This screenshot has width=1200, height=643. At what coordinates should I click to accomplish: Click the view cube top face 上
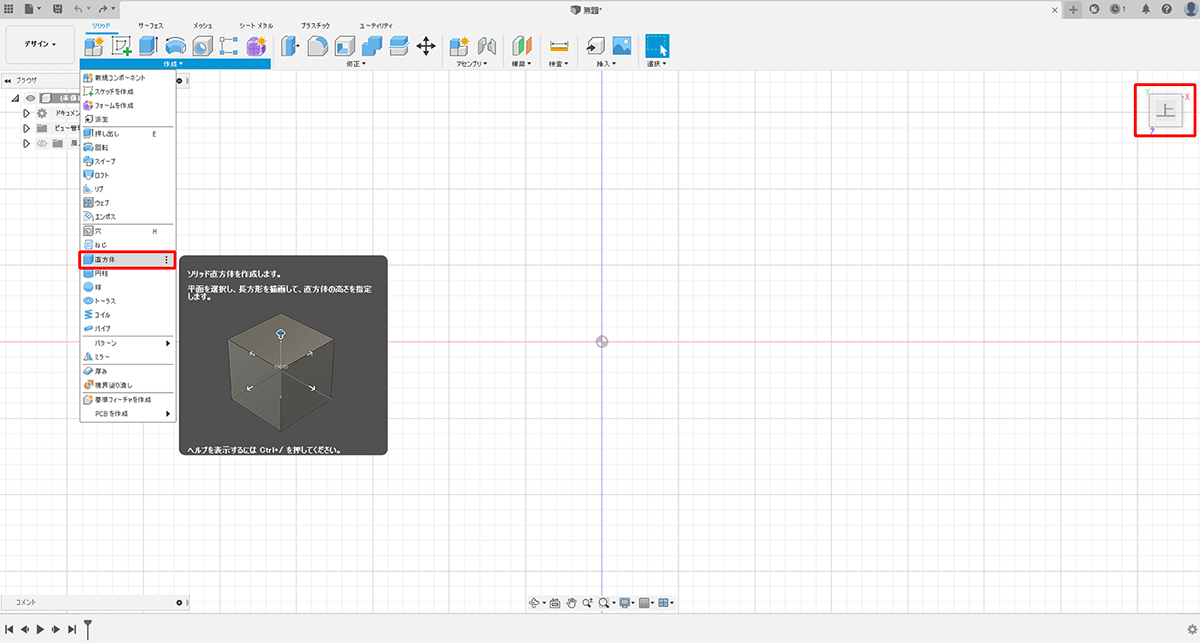tap(1166, 111)
